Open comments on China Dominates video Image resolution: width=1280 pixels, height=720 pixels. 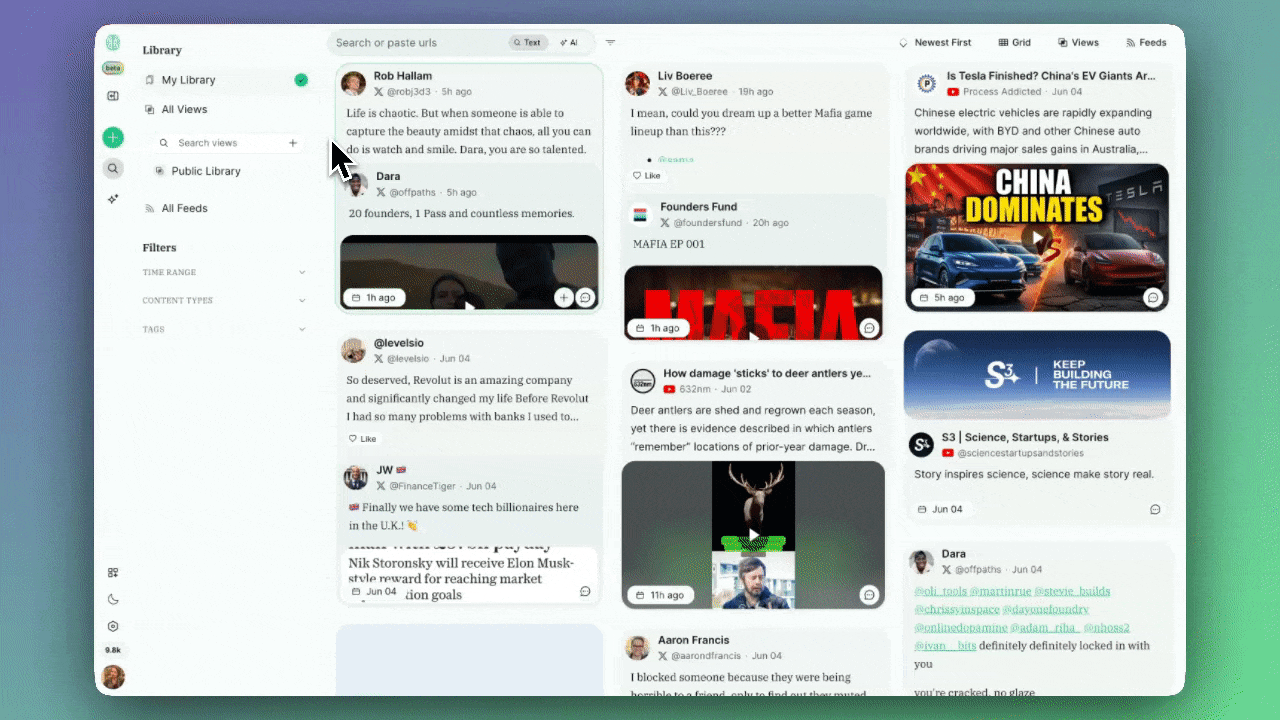[1153, 297]
